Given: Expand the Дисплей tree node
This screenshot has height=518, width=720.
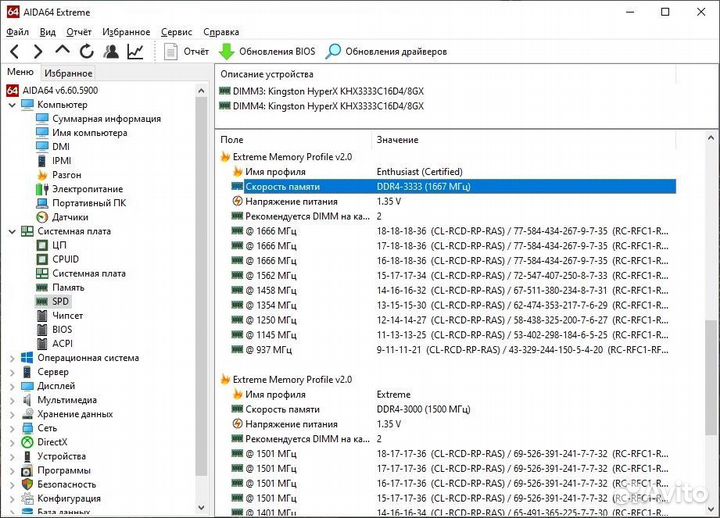Looking at the screenshot, I should point(12,386).
